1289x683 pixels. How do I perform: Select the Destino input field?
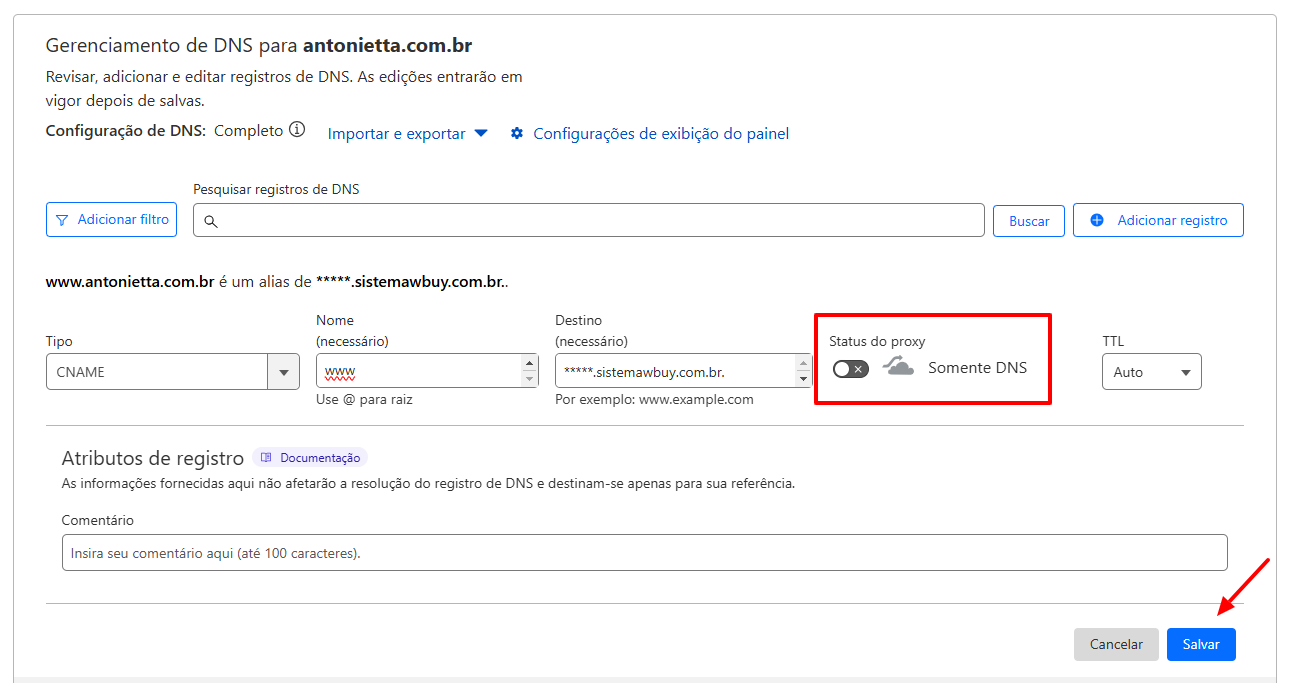[675, 372]
